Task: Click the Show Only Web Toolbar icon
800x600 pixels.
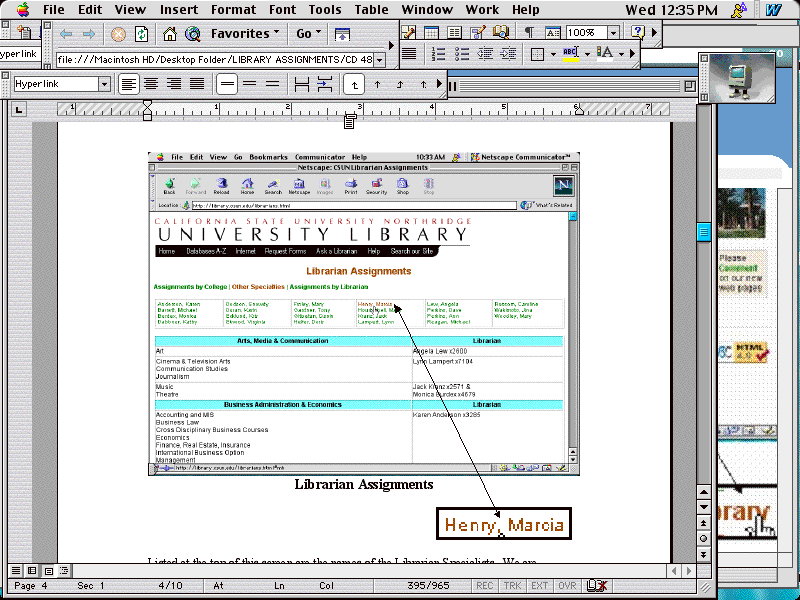Action: (342, 34)
